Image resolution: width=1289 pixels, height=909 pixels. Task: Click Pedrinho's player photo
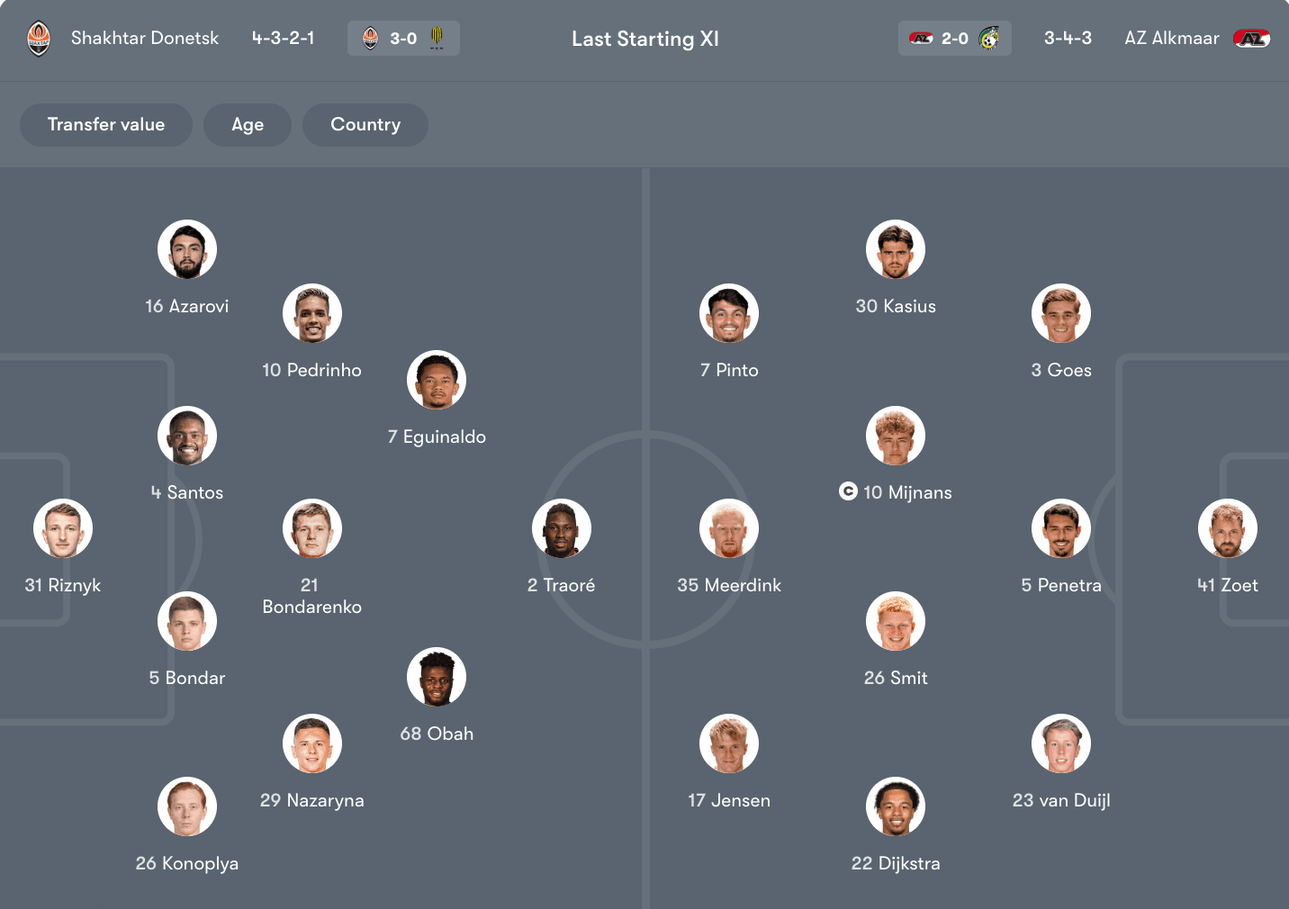point(312,312)
